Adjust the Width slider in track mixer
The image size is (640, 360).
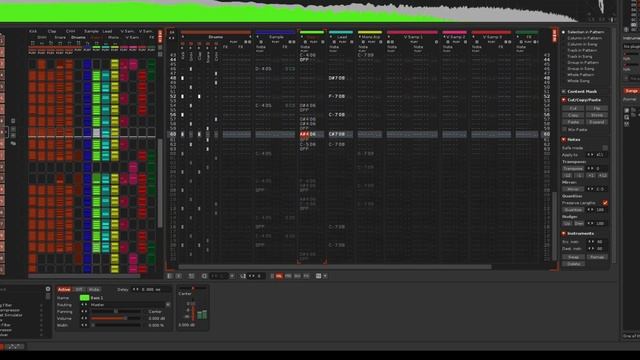pyautogui.click(x=116, y=325)
